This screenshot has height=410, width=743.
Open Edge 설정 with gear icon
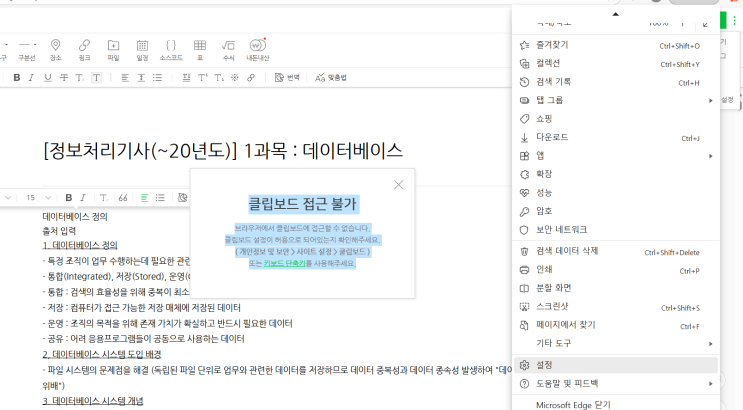click(616, 365)
